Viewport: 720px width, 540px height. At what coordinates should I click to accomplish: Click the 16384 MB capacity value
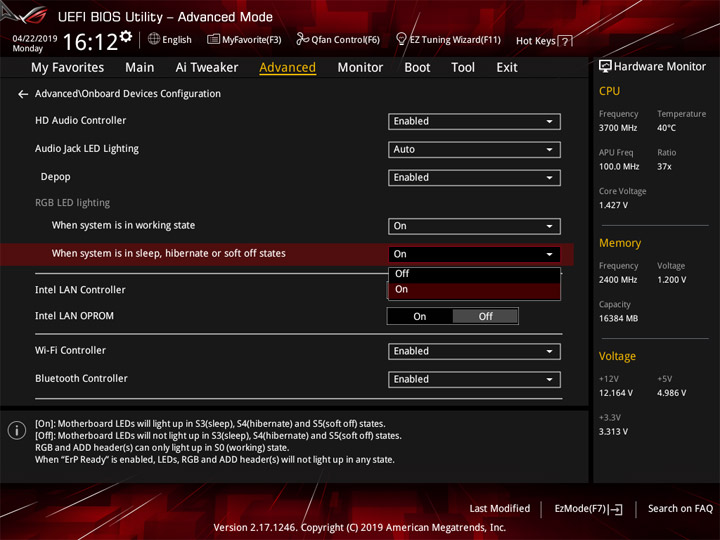(x=618, y=319)
